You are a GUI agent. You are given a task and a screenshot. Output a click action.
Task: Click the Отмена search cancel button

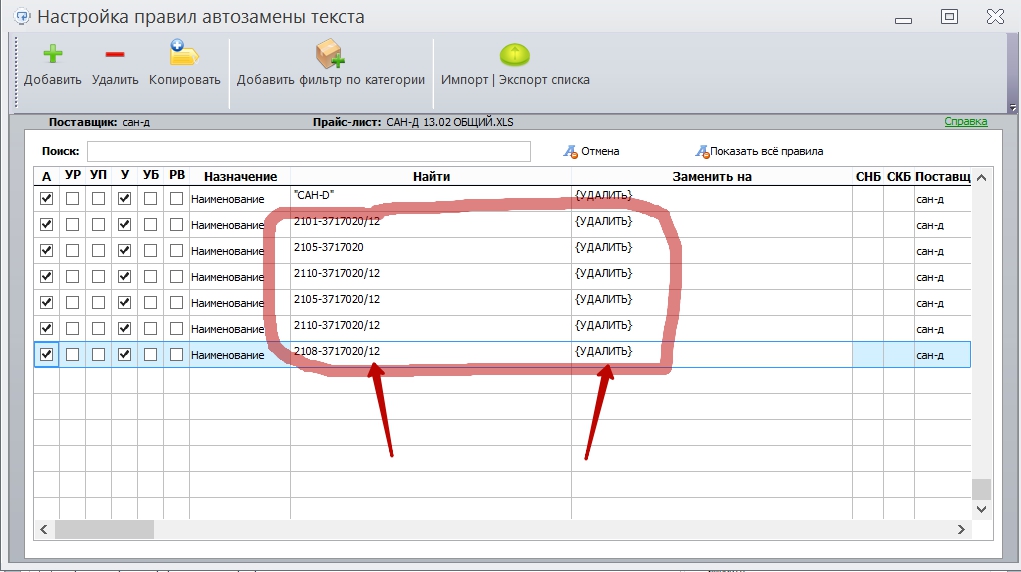[x=591, y=151]
